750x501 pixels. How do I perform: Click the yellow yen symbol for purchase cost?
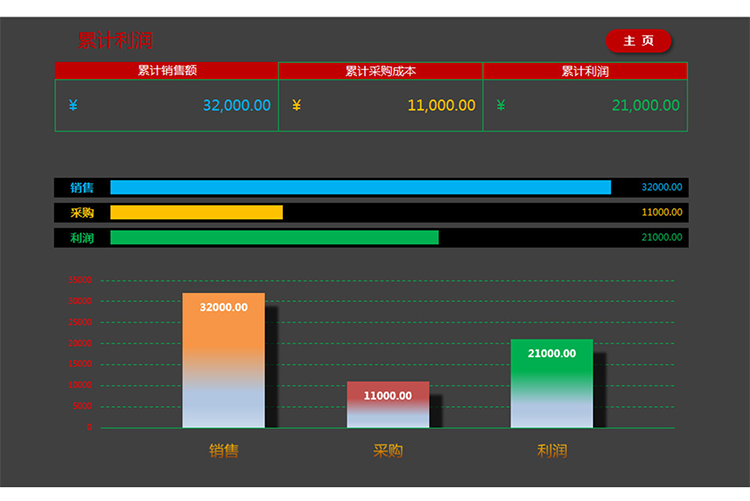coord(296,105)
